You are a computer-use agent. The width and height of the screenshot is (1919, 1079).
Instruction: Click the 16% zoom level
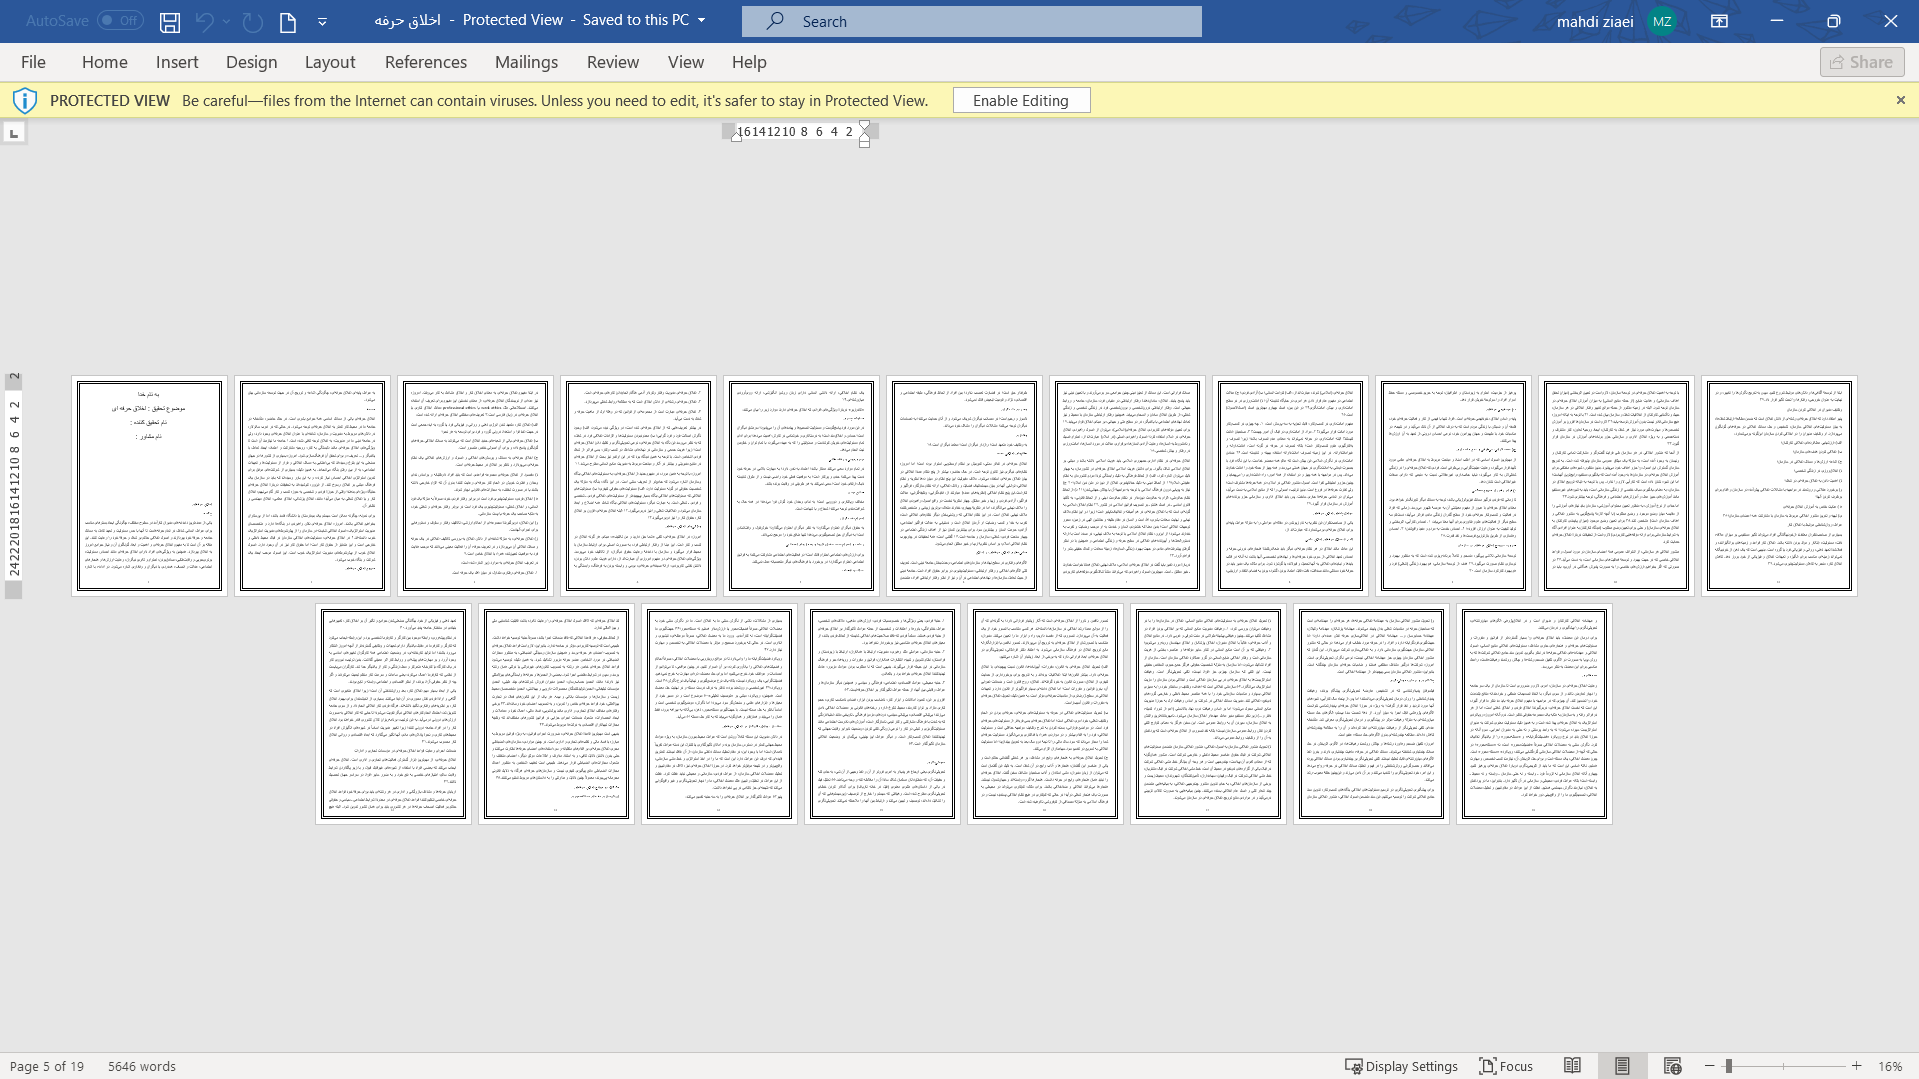[1890, 1066]
